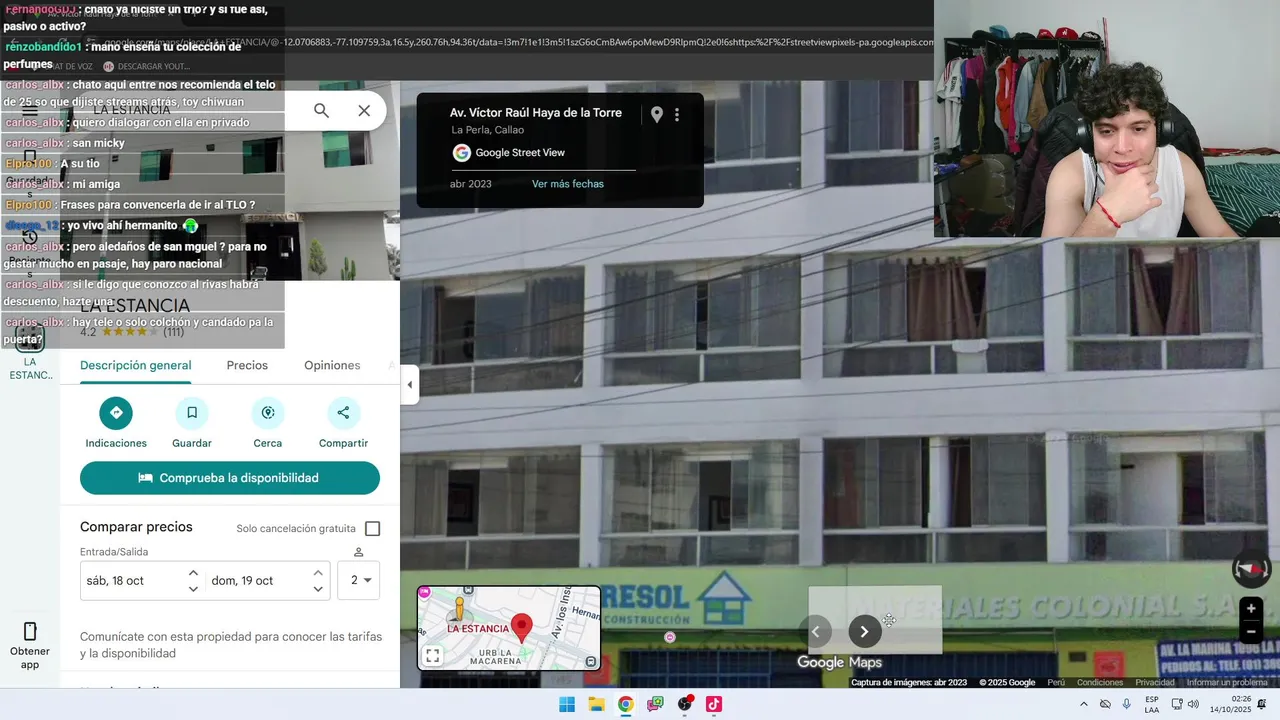Zoom out with the Street View minus button

pos(1250,631)
